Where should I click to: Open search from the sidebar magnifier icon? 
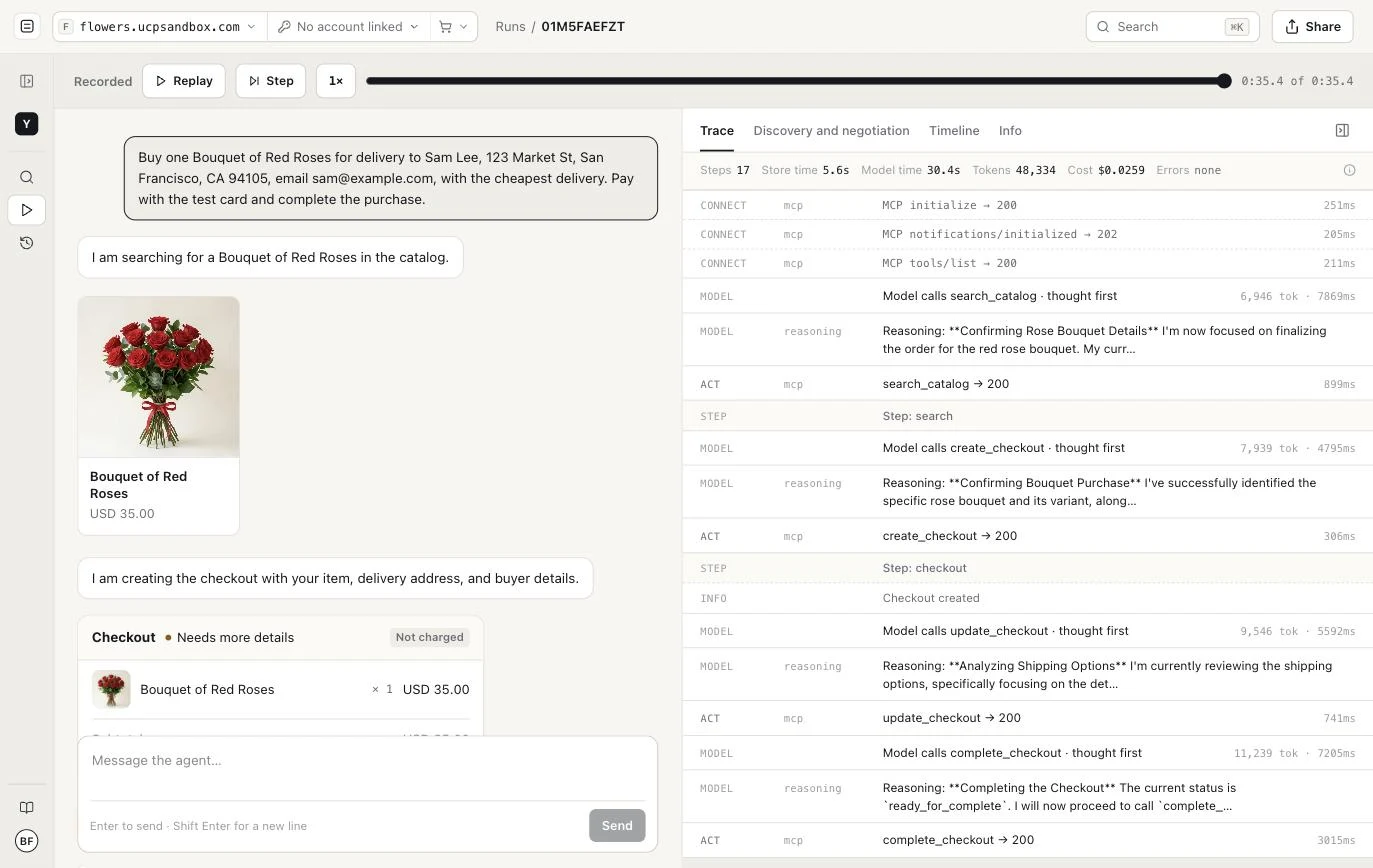coord(27,177)
